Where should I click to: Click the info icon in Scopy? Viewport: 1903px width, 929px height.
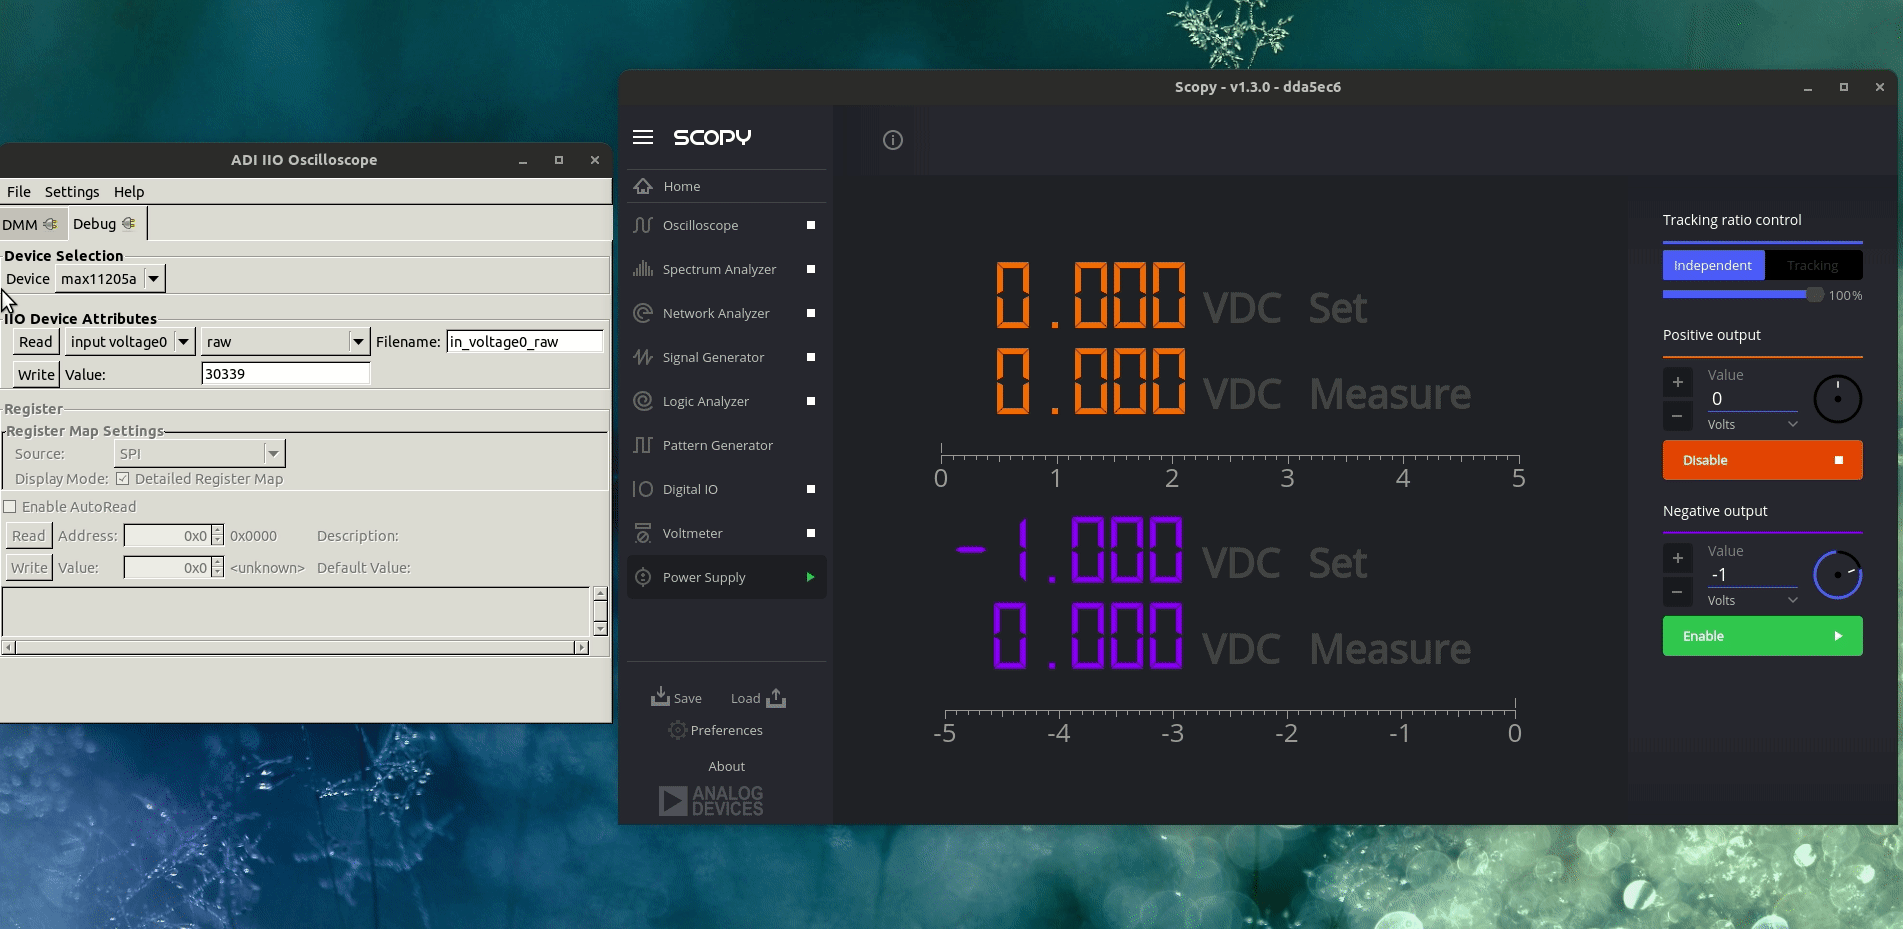pos(893,140)
